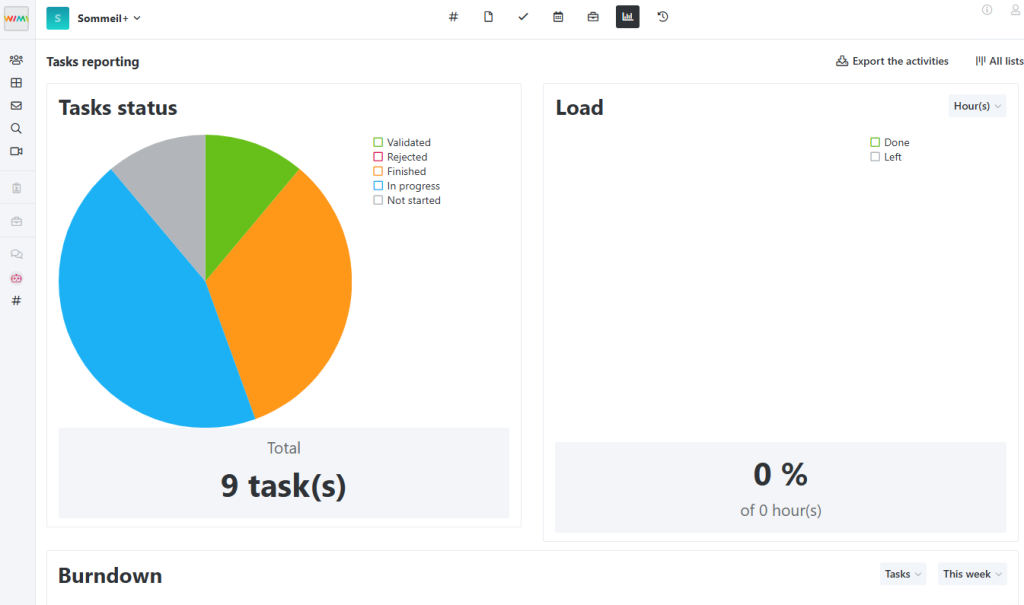Click Export the activities
The width and height of the screenshot is (1024, 605).
click(x=892, y=61)
